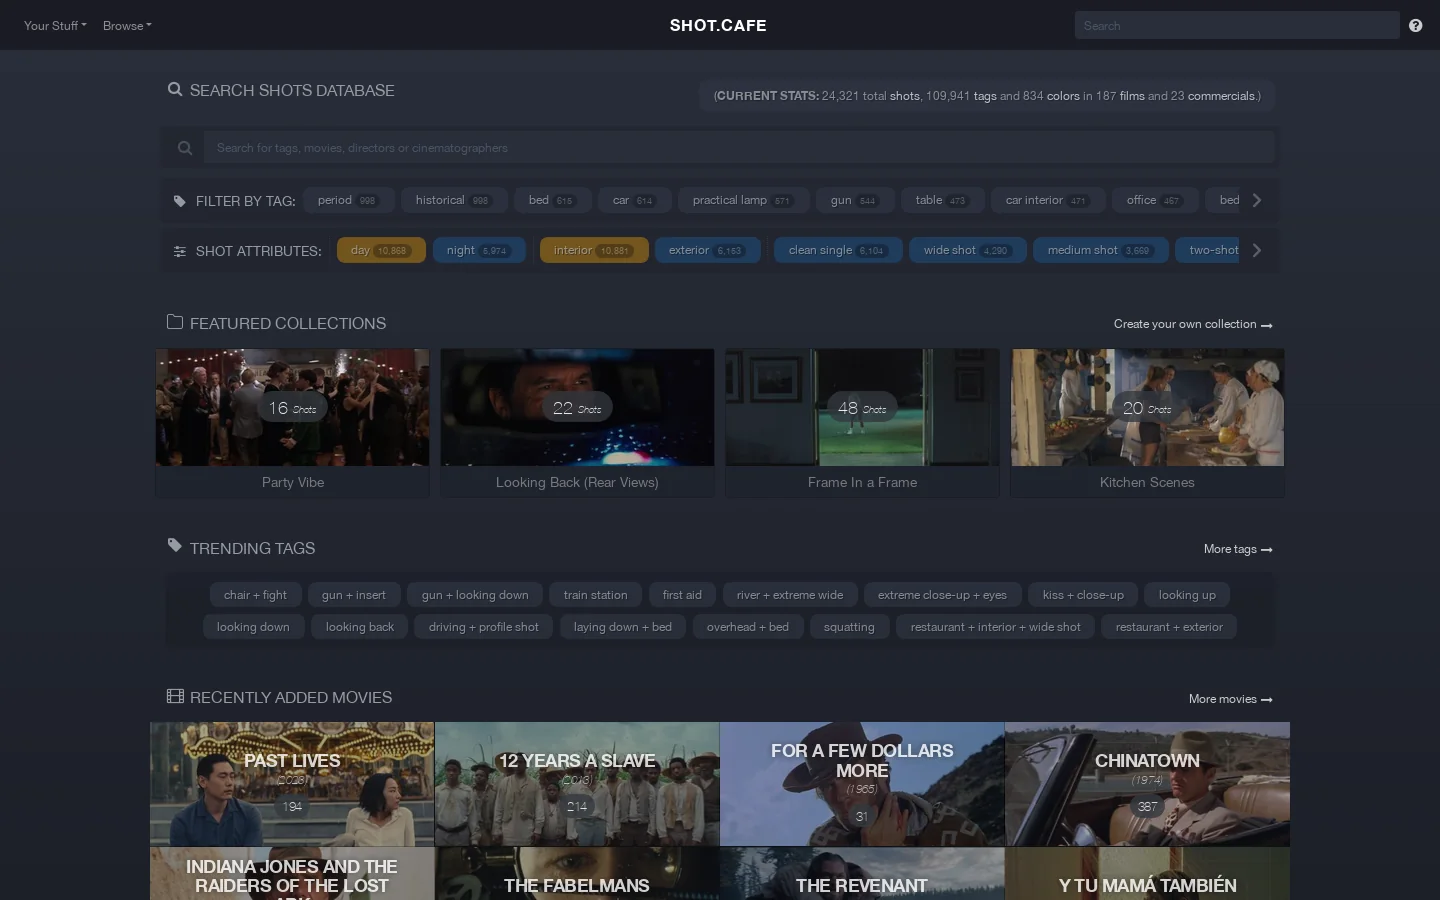
Task: Select the squatting trending tag
Action: tap(849, 627)
